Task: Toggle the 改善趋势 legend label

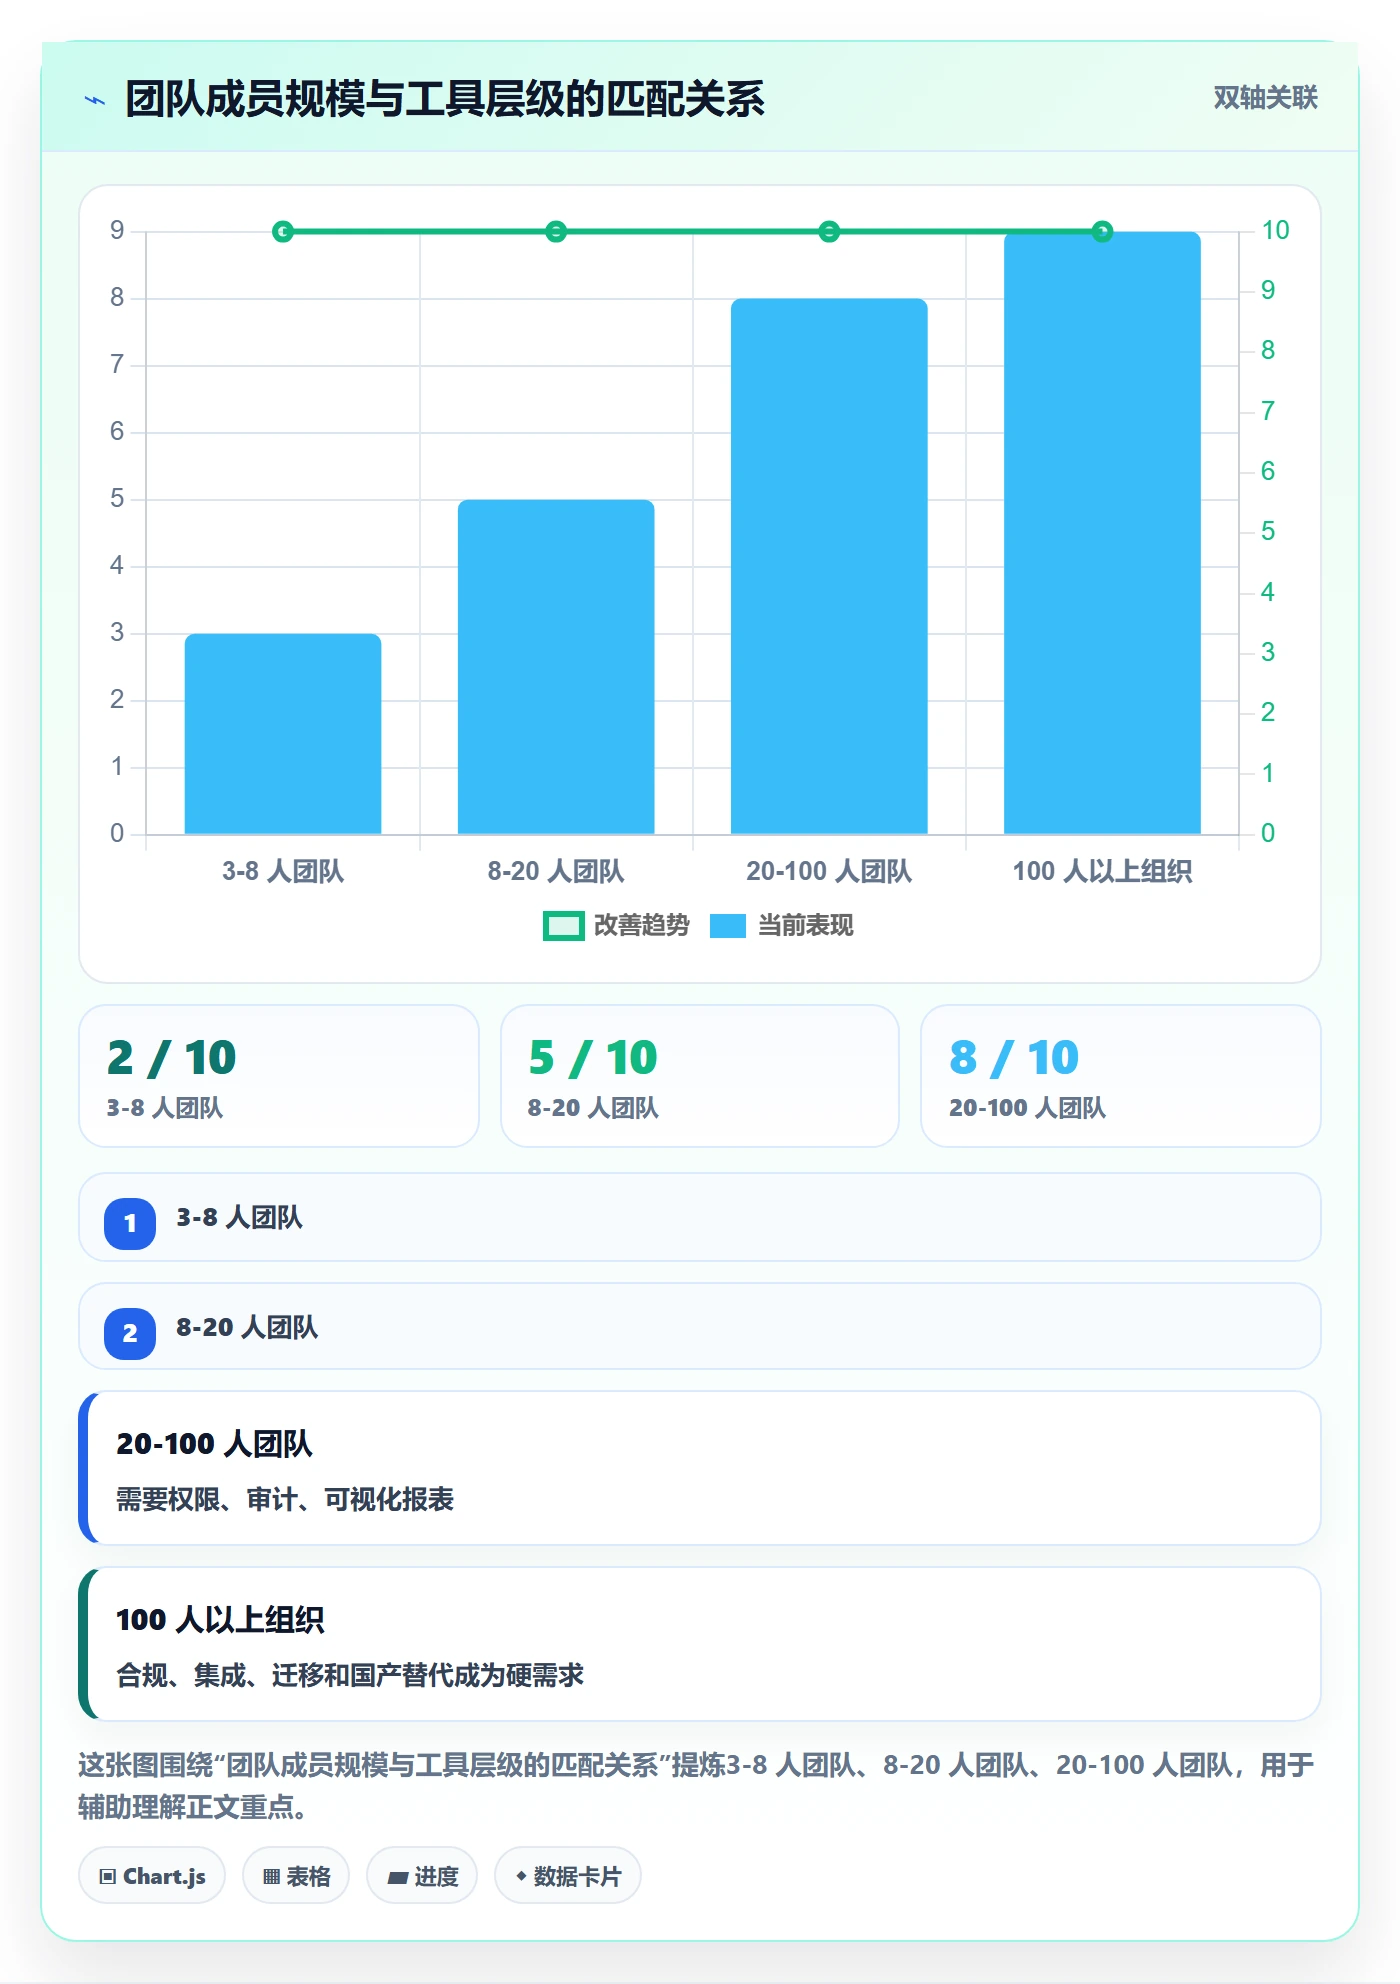Action: pos(642,926)
